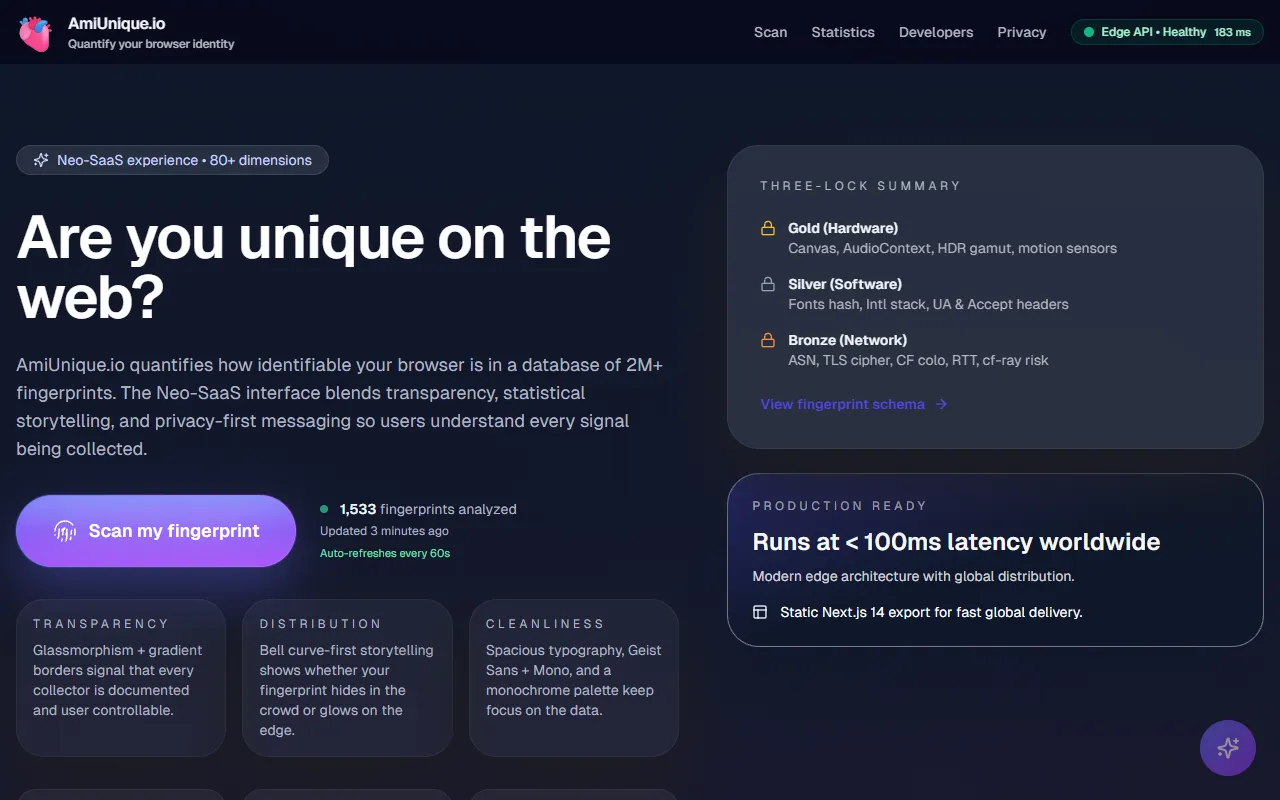Click the arrow next to View fingerprint schema
This screenshot has height=800, width=1280.
click(941, 404)
